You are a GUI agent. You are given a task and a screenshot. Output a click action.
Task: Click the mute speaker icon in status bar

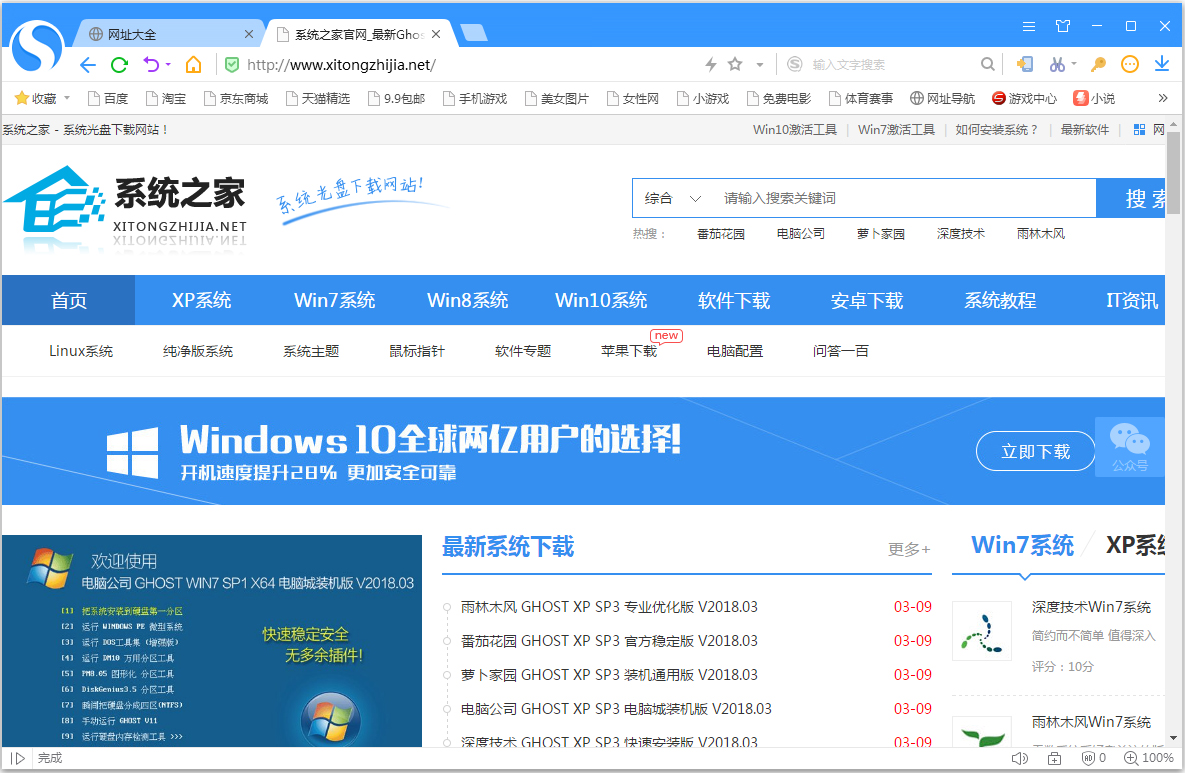tap(1019, 758)
